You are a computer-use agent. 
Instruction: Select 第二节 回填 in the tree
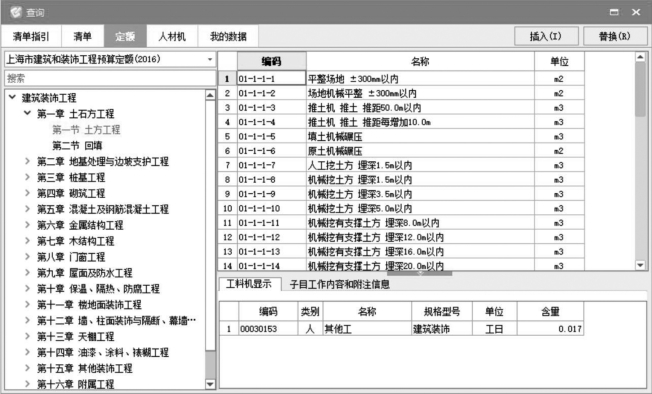coord(77,145)
